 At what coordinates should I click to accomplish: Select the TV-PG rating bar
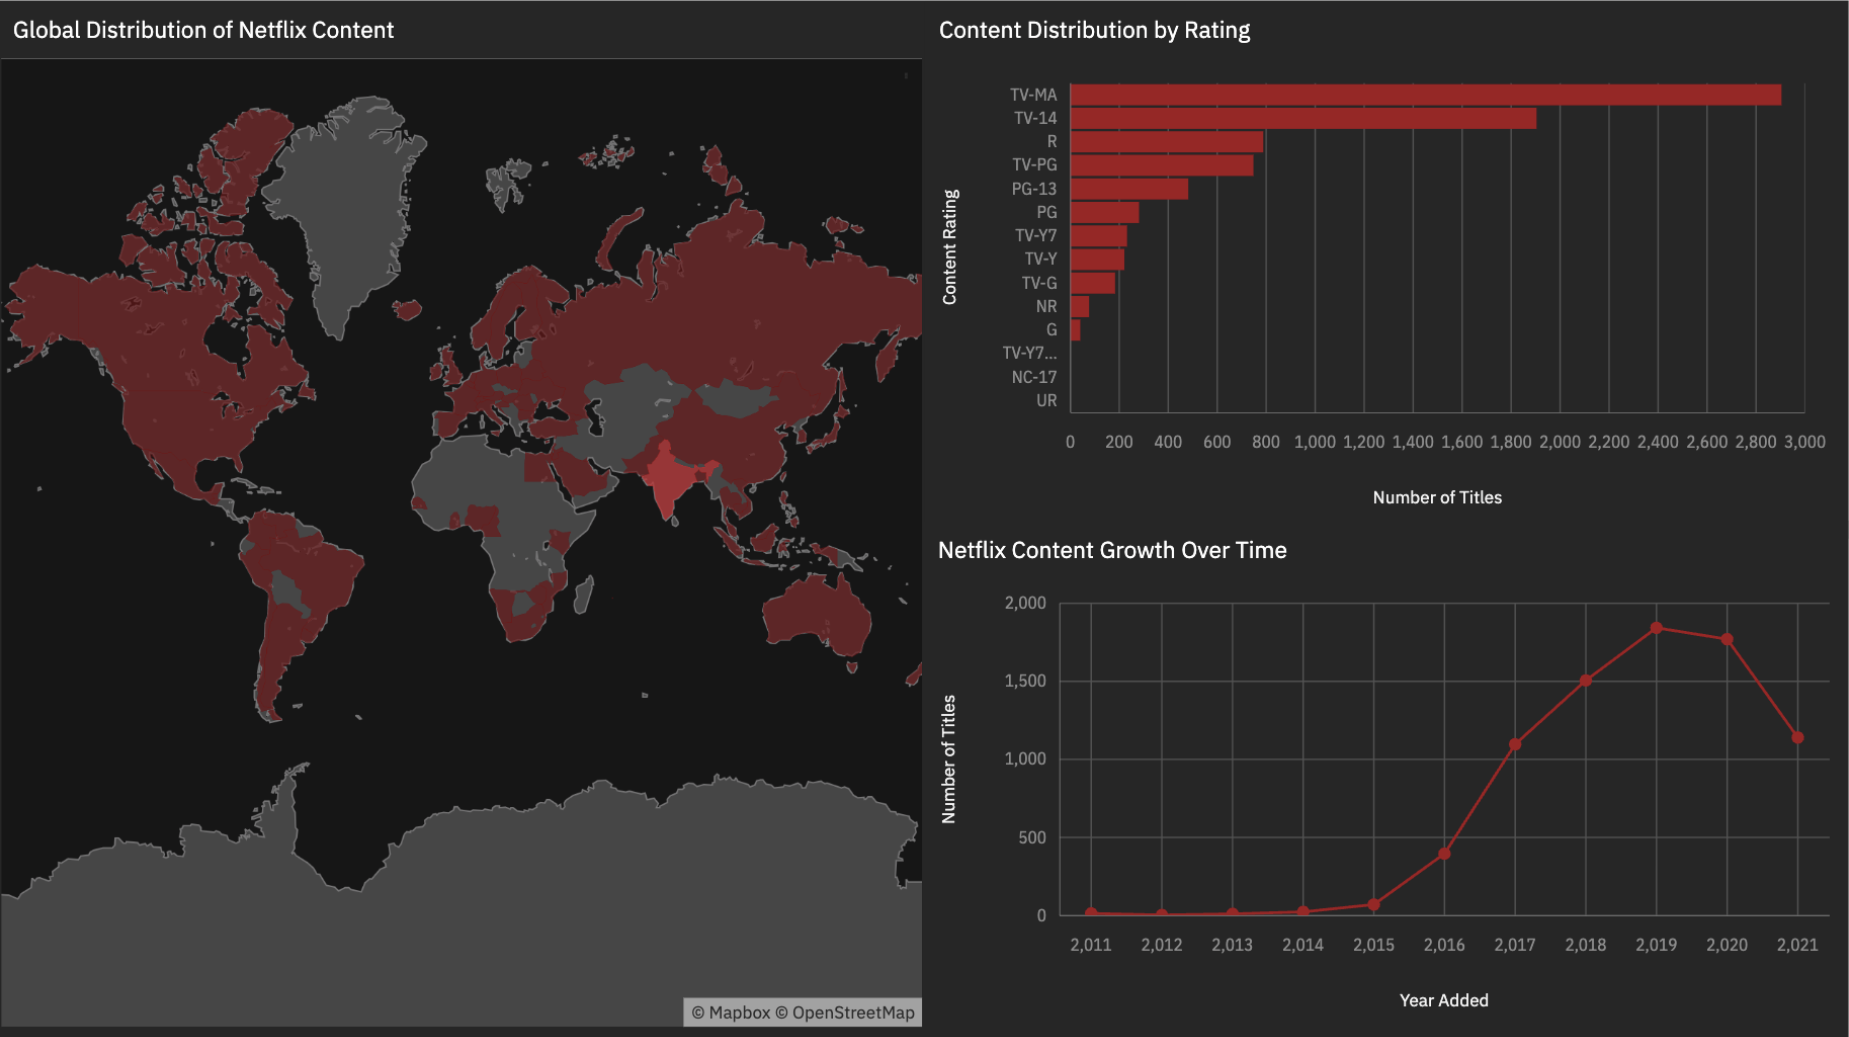(x=1162, y=165)
